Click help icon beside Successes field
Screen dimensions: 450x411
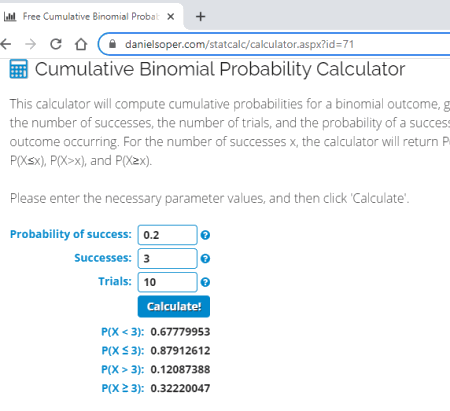coord(205,259)
